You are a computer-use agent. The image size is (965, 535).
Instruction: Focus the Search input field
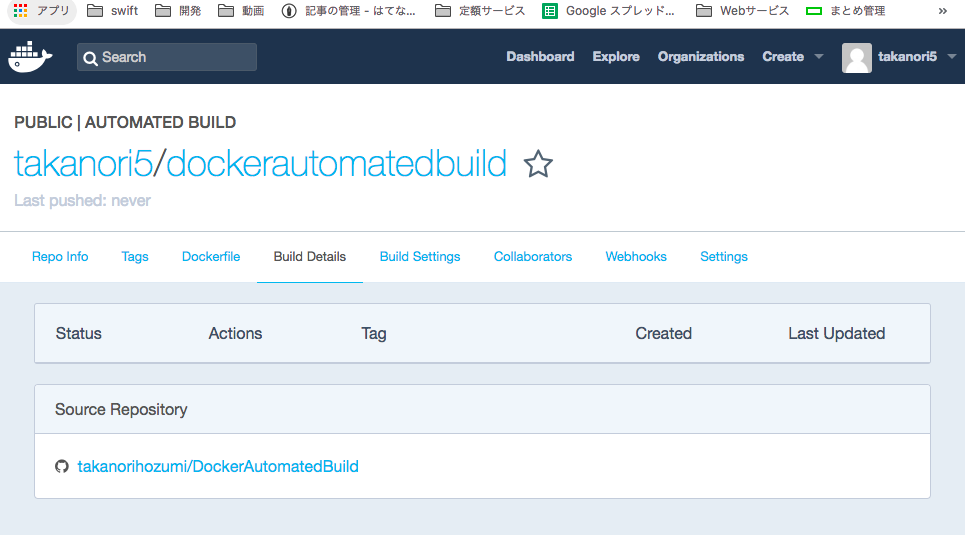click(167, 57)
